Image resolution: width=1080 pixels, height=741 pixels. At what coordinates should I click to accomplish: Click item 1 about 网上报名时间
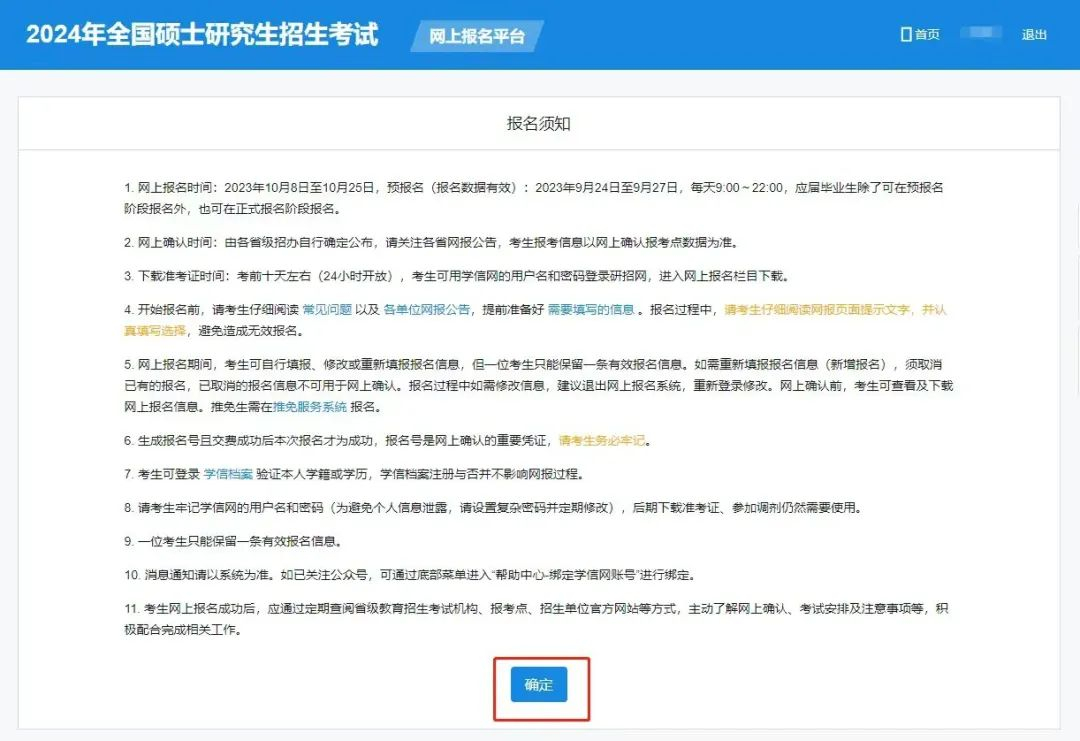[535, 187]
